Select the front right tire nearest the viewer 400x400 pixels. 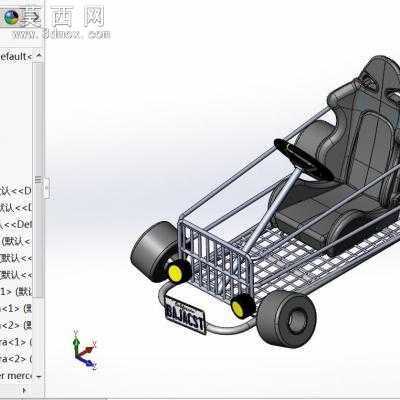[x=287, y=319]
